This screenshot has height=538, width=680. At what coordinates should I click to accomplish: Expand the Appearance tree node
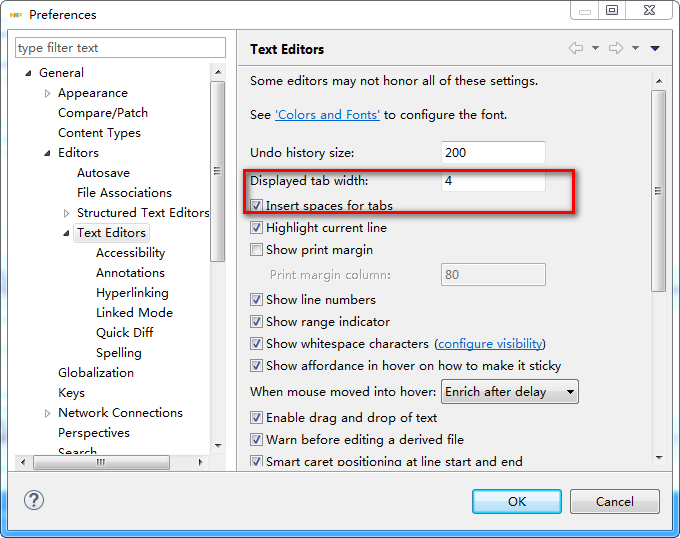click(47, 93)
